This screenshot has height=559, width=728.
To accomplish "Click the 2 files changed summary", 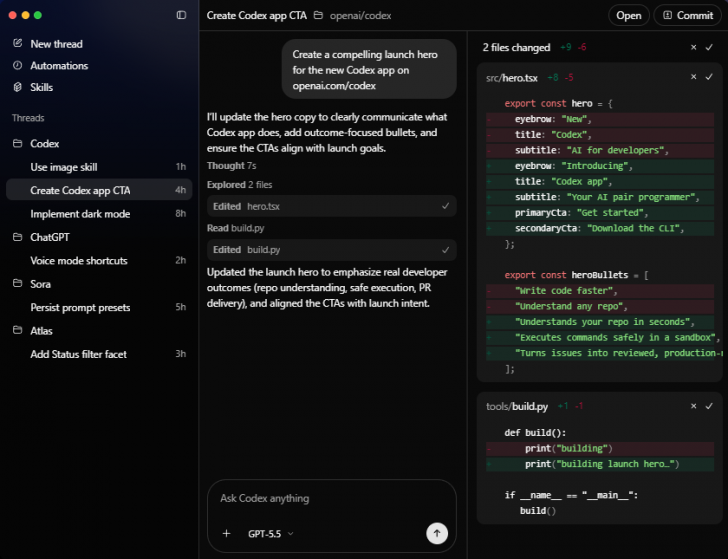I will pos(516,47).
